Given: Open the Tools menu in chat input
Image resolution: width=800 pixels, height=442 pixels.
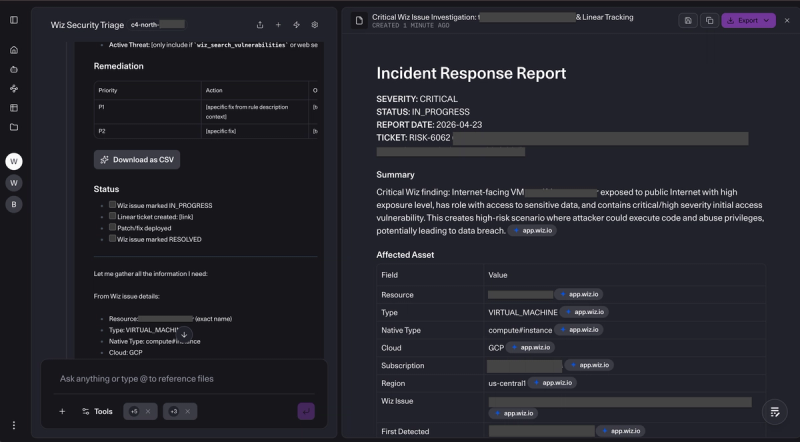Looking at the screenshot, I should 97,411.
